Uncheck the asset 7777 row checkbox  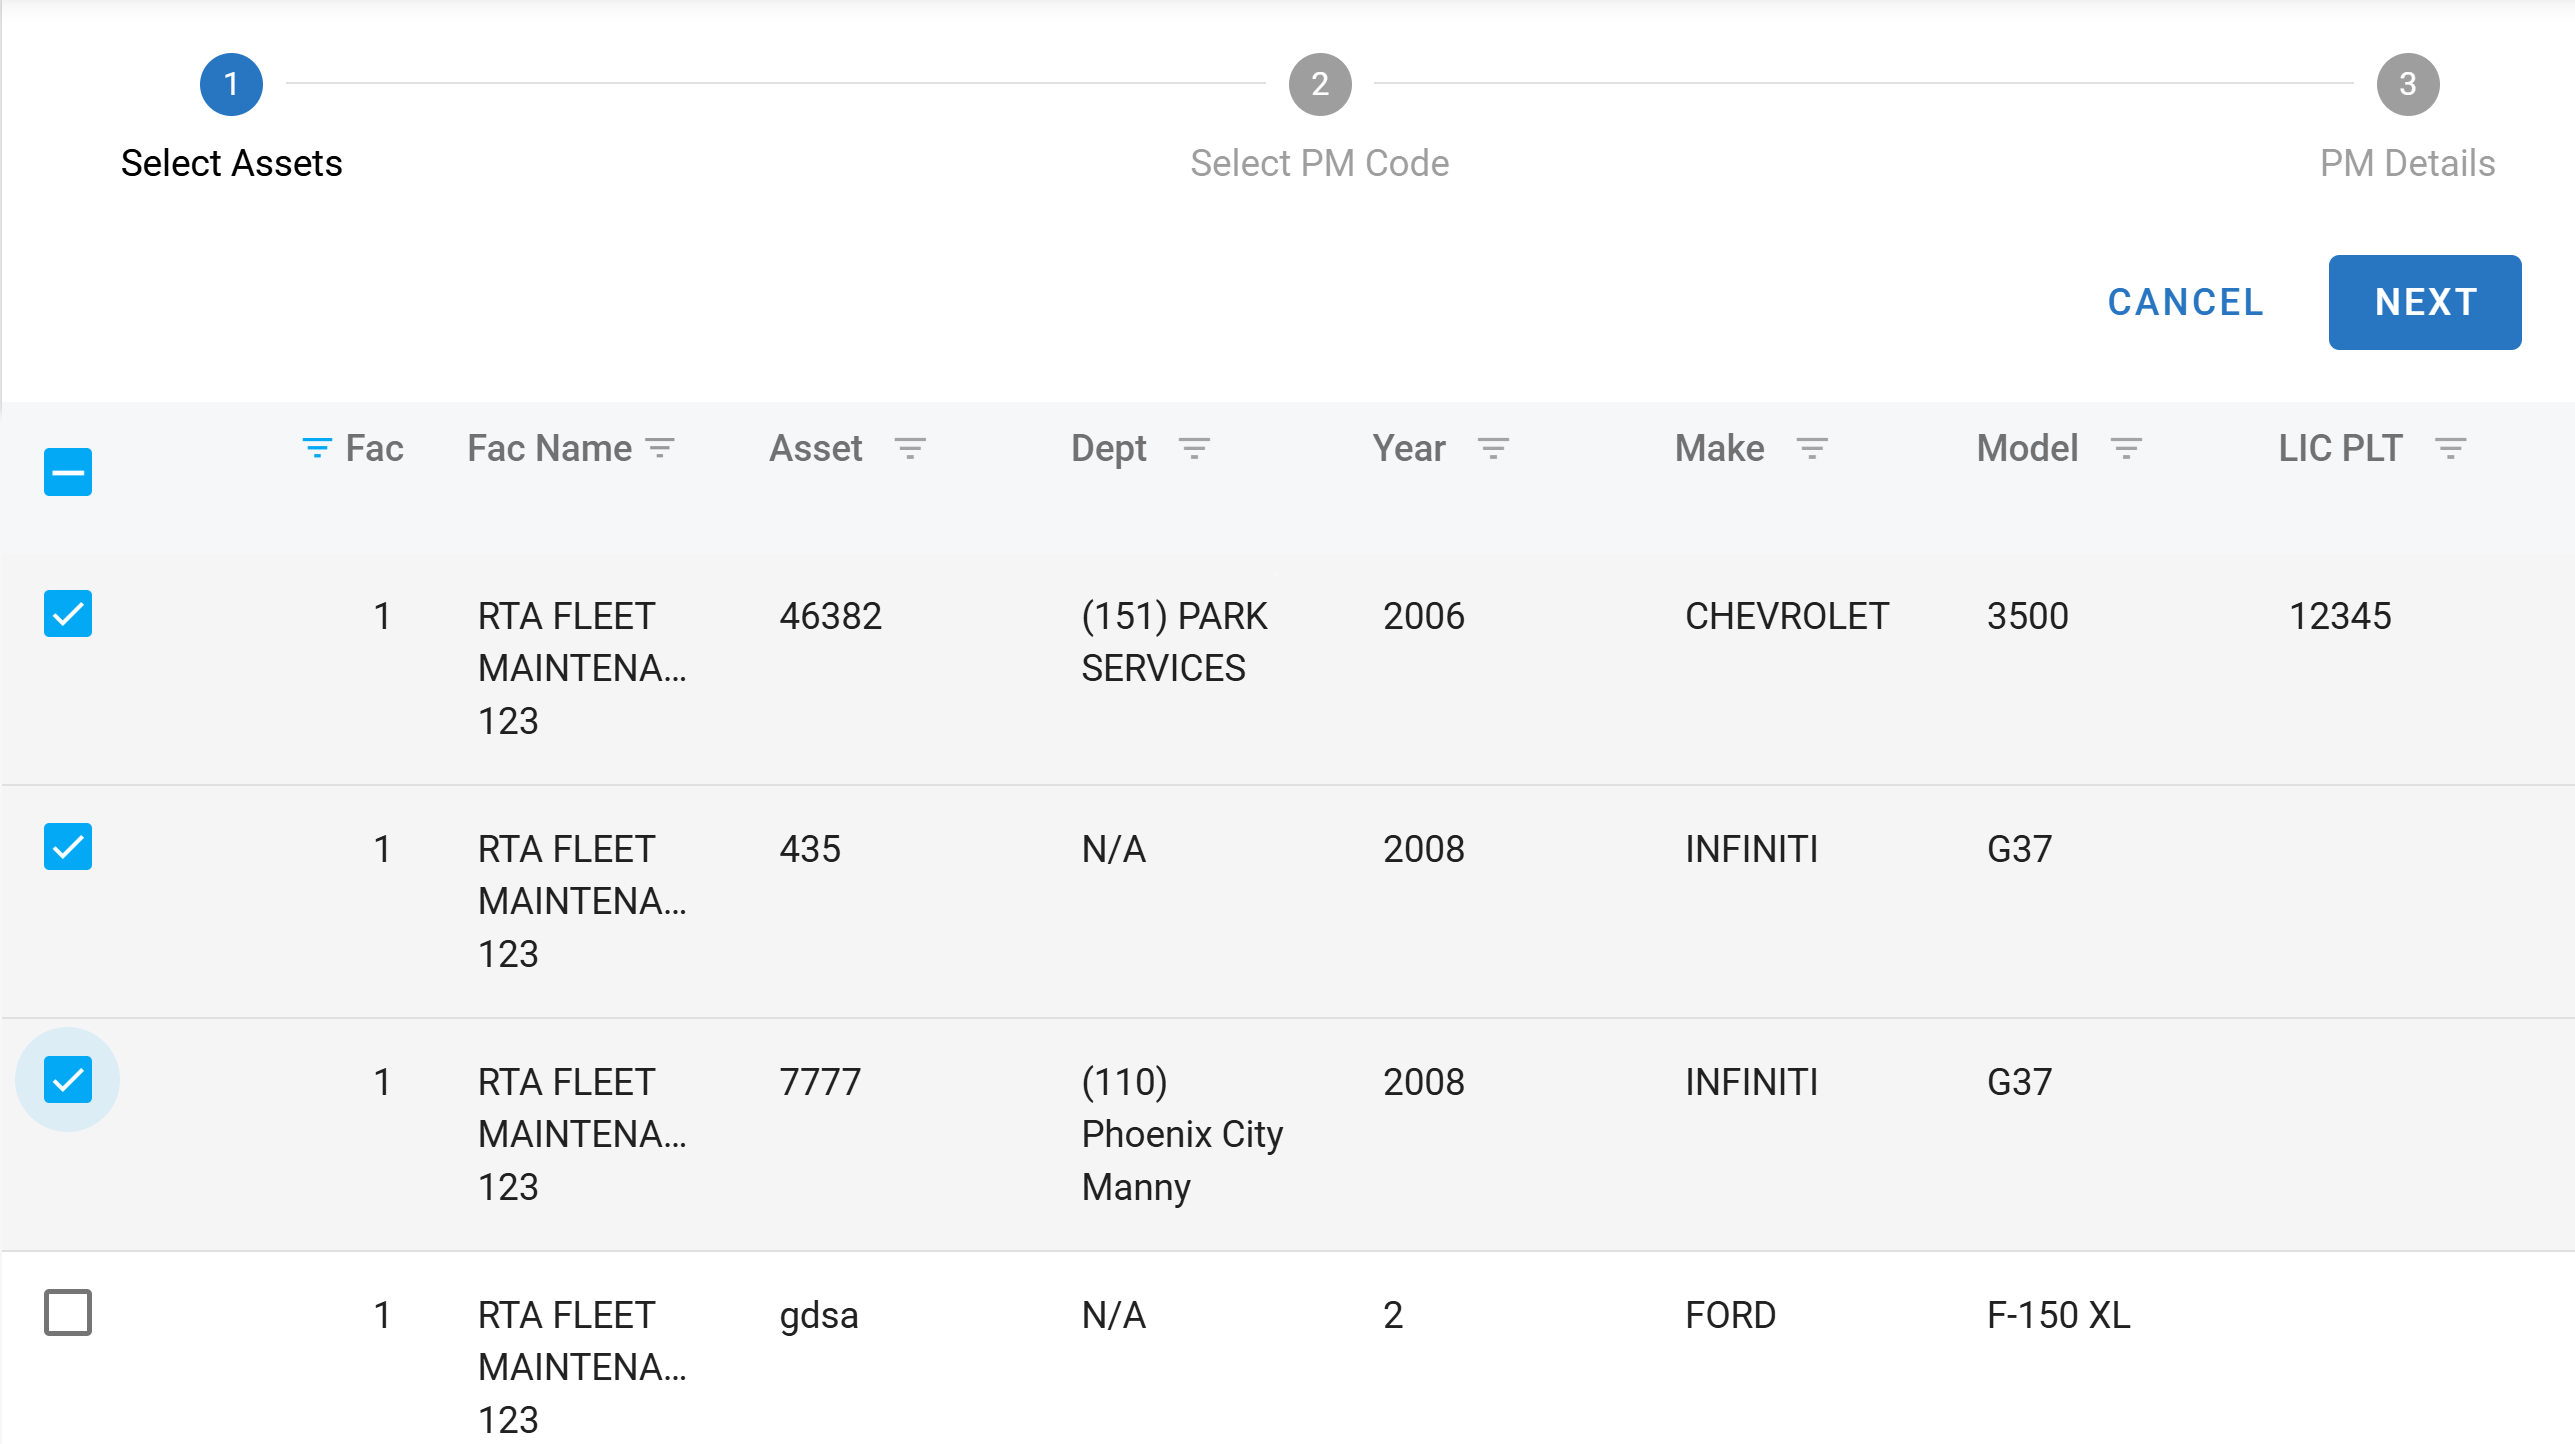tap(68, 1080)
